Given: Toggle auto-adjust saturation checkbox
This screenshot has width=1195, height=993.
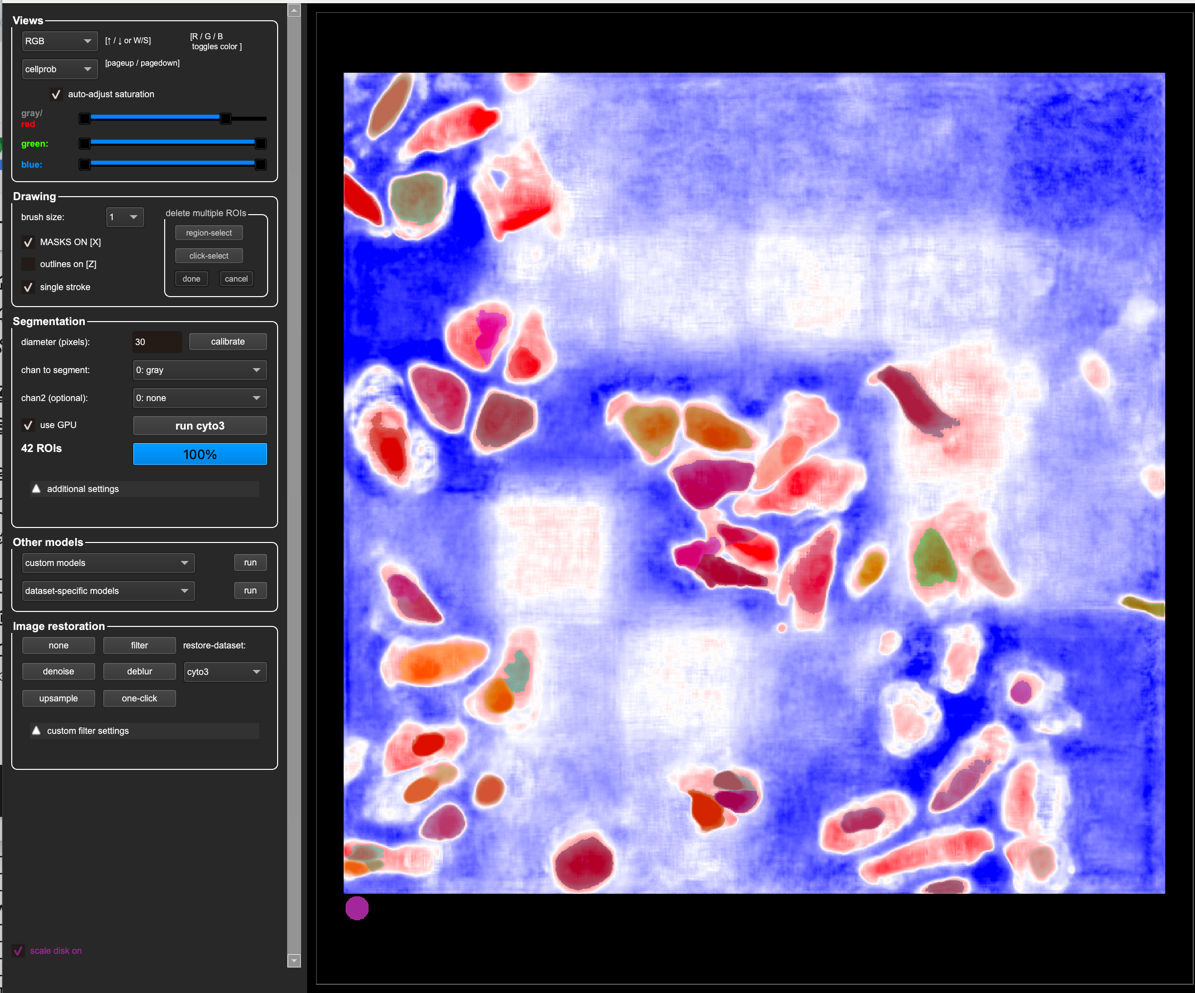Looking at the screenshot, I should (x=56, y=94).
